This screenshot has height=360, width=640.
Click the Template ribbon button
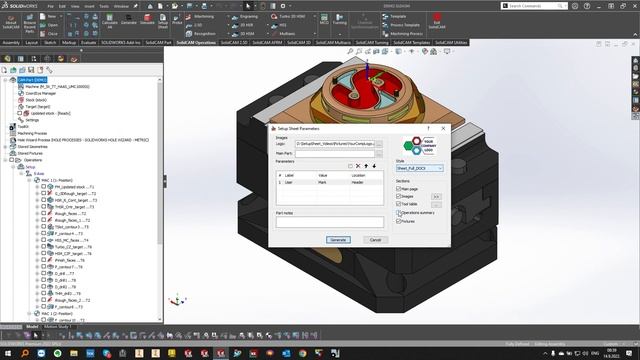(394, 17)
